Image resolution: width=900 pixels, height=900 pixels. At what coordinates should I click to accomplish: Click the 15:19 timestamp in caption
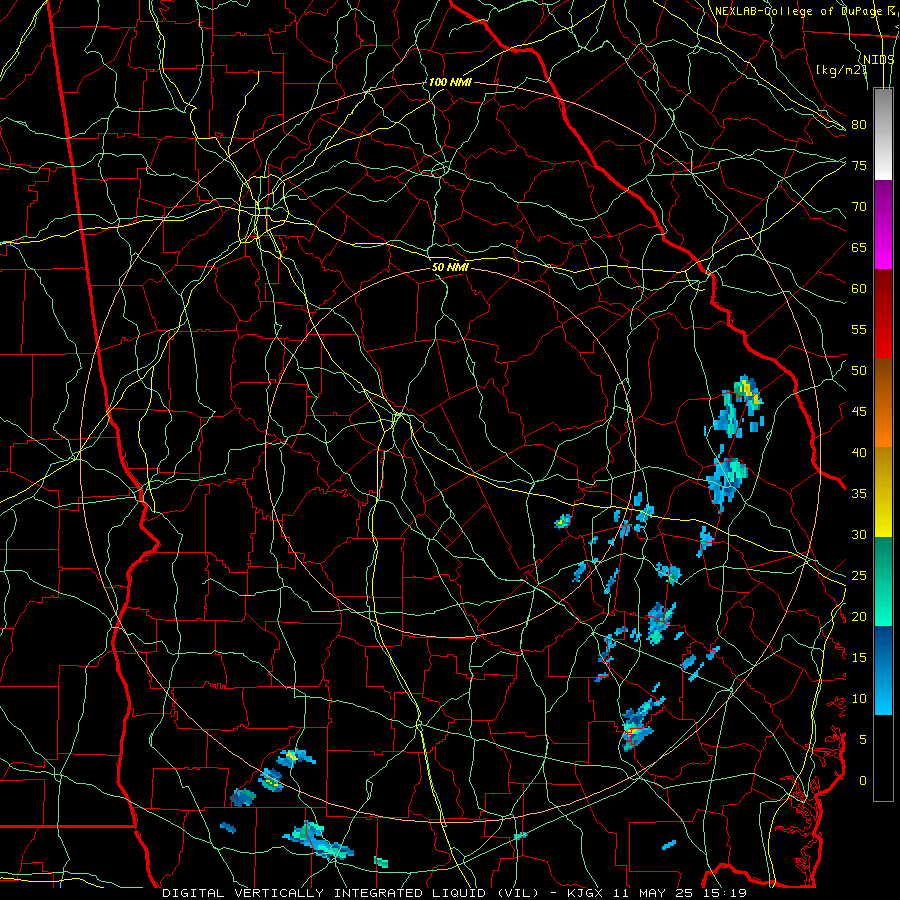click(x=725, y=893)
